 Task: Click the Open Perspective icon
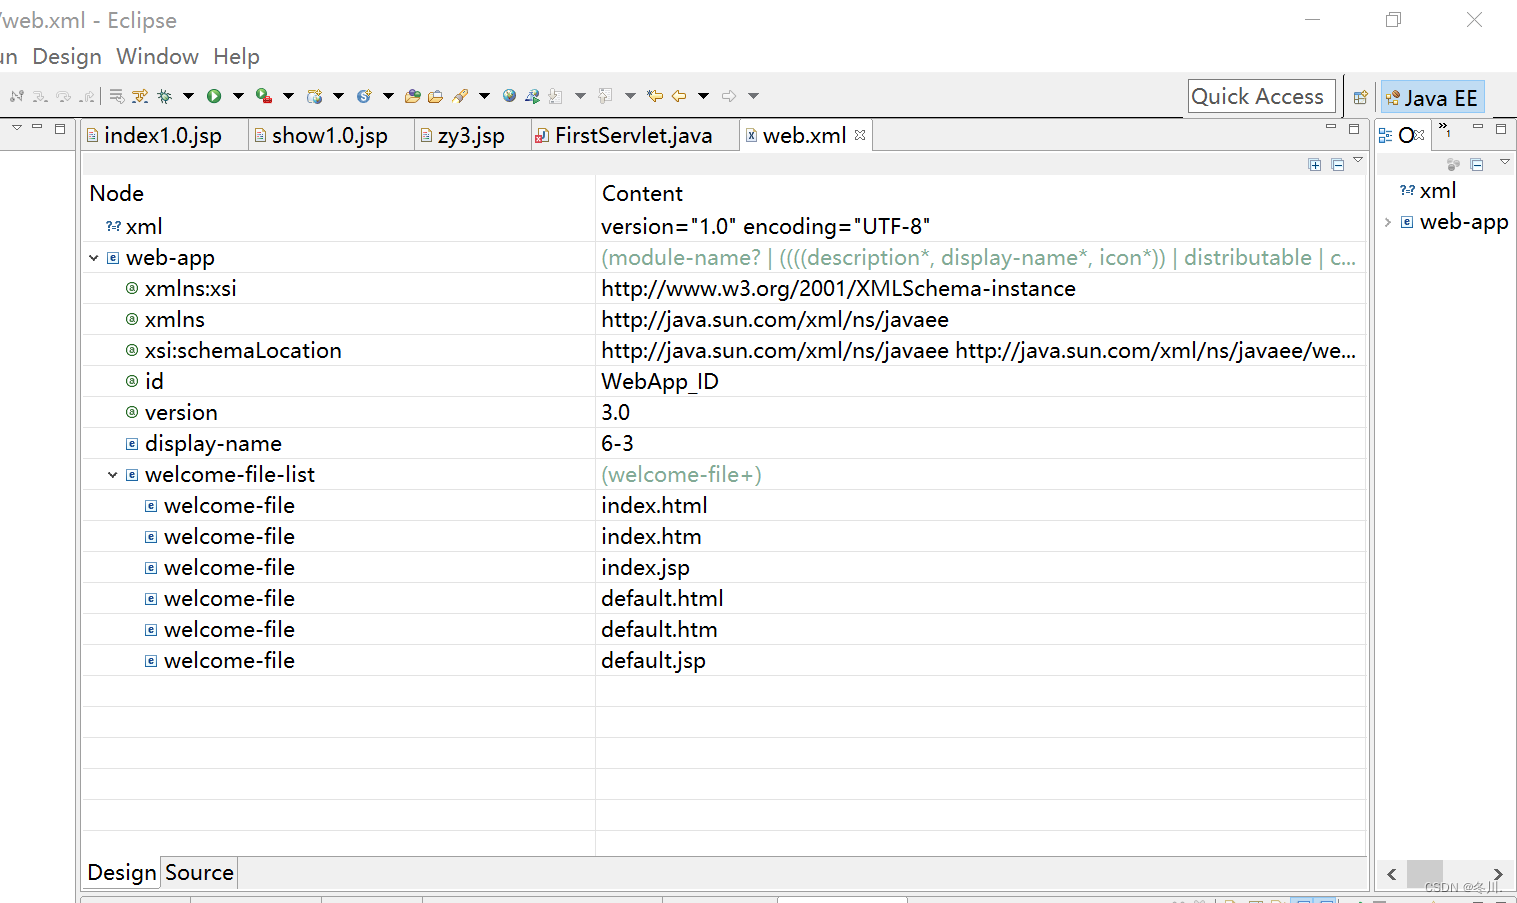point(1360,97)
